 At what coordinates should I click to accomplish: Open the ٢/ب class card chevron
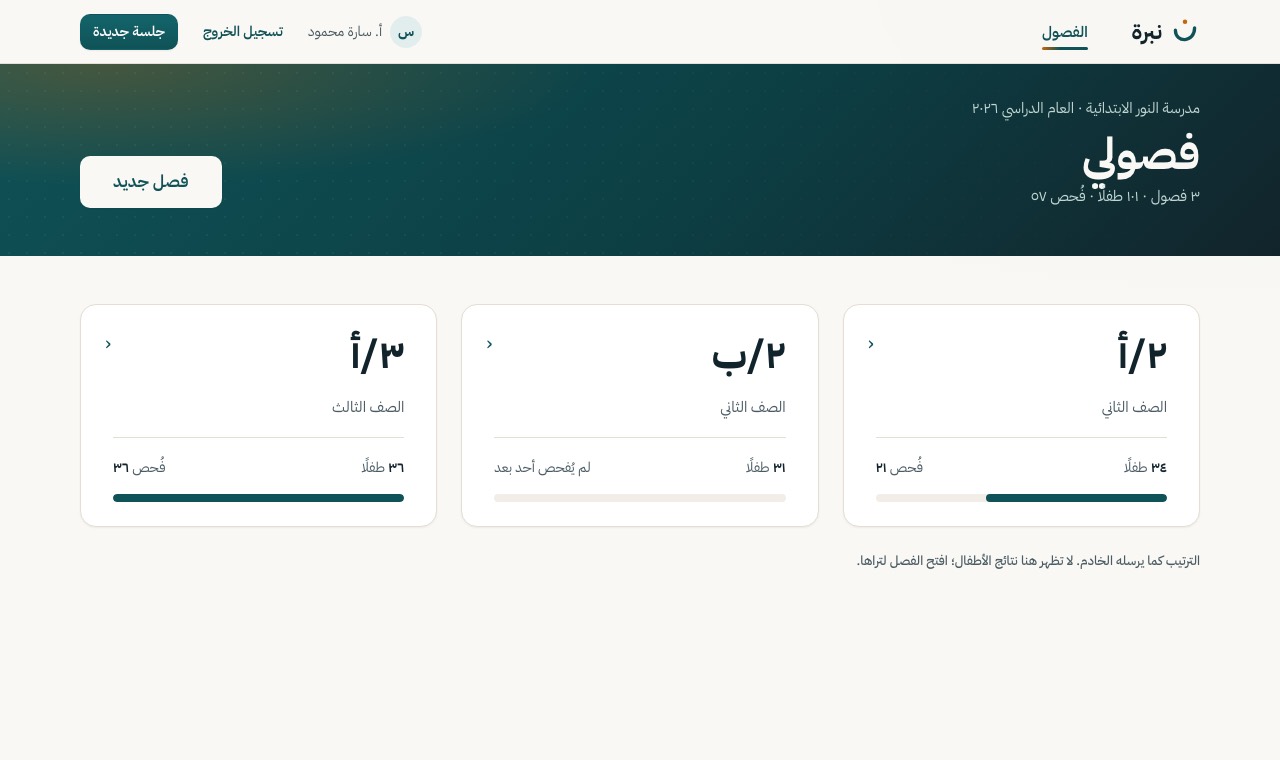[x=489, y=344]
